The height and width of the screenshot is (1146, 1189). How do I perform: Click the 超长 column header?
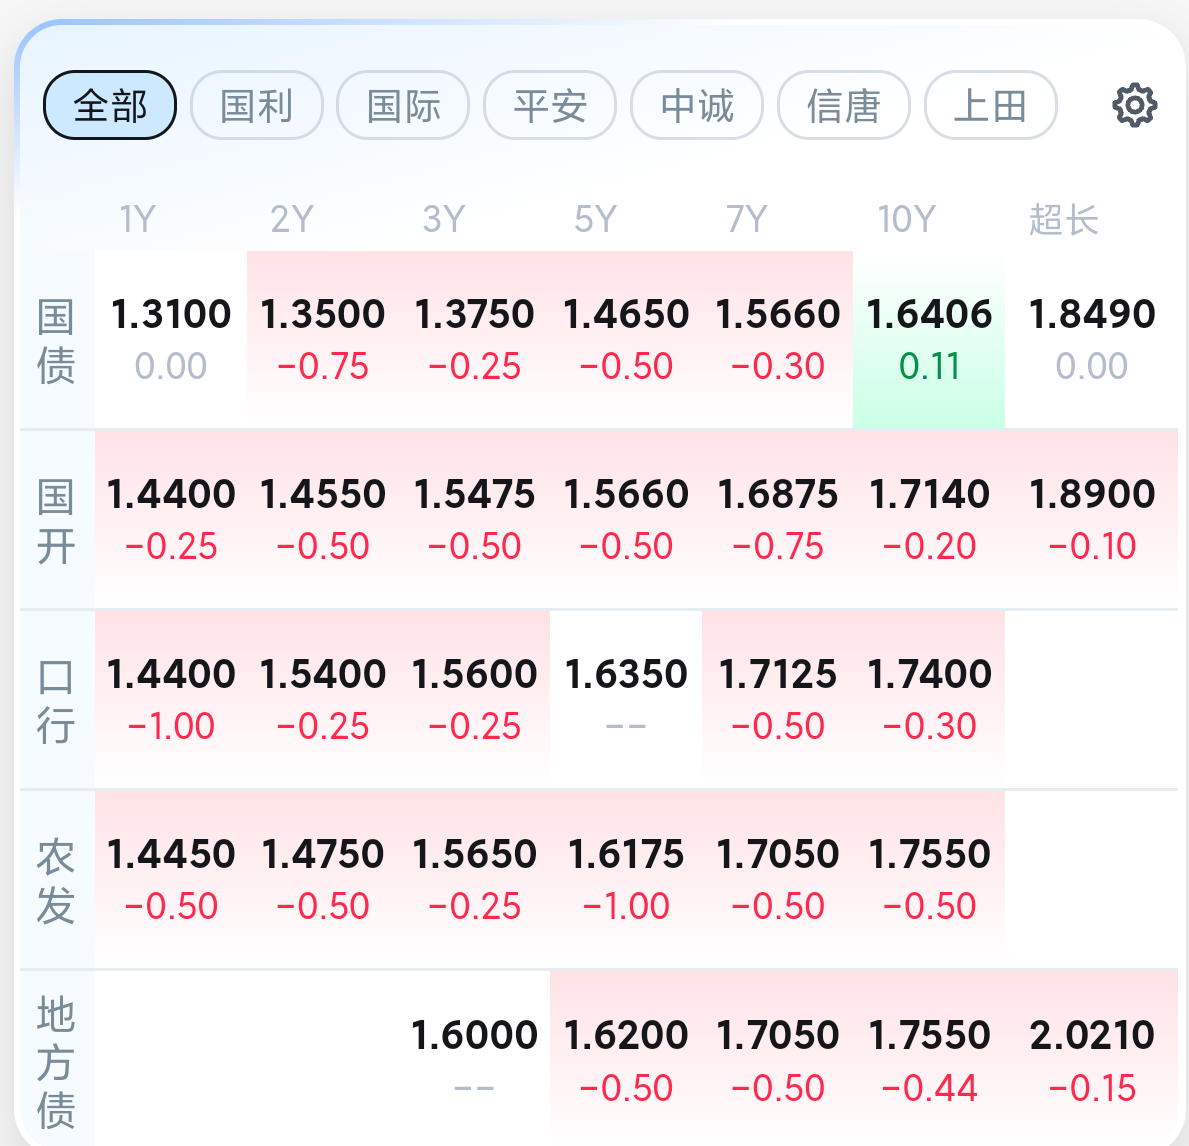click(1063, 220)
